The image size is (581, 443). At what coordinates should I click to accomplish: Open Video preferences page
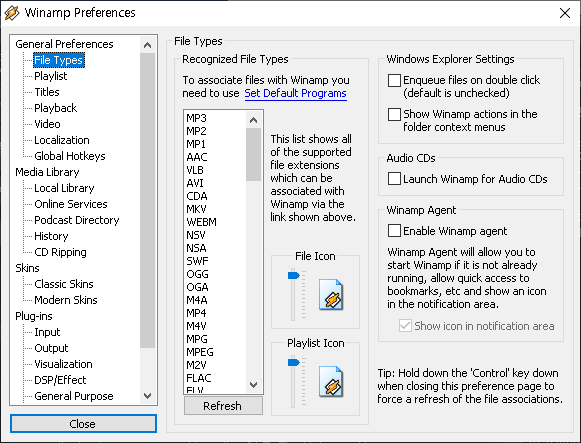(x=47, y=124)
